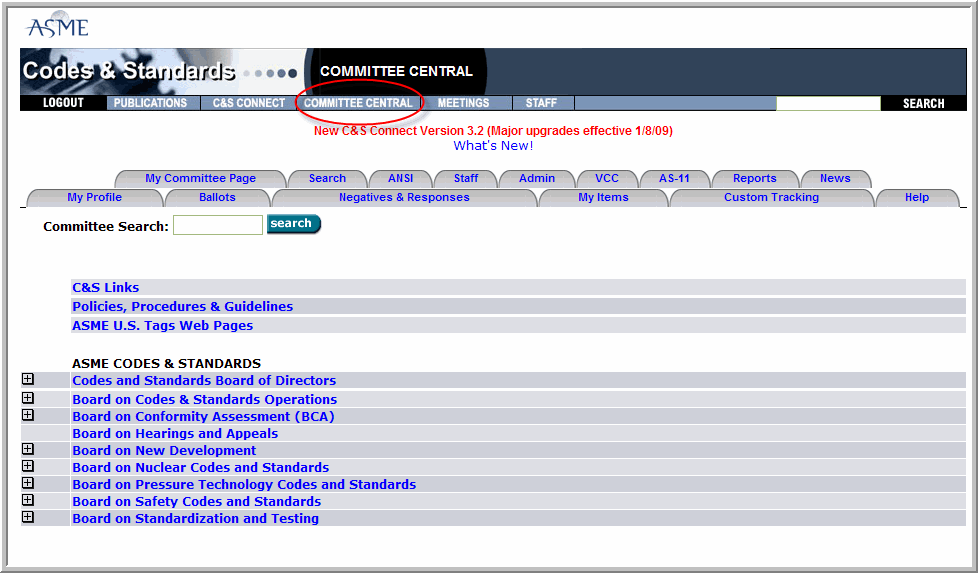Click the Committee Search input field
This screenshot has width=978, height=573.
(218, 225)
